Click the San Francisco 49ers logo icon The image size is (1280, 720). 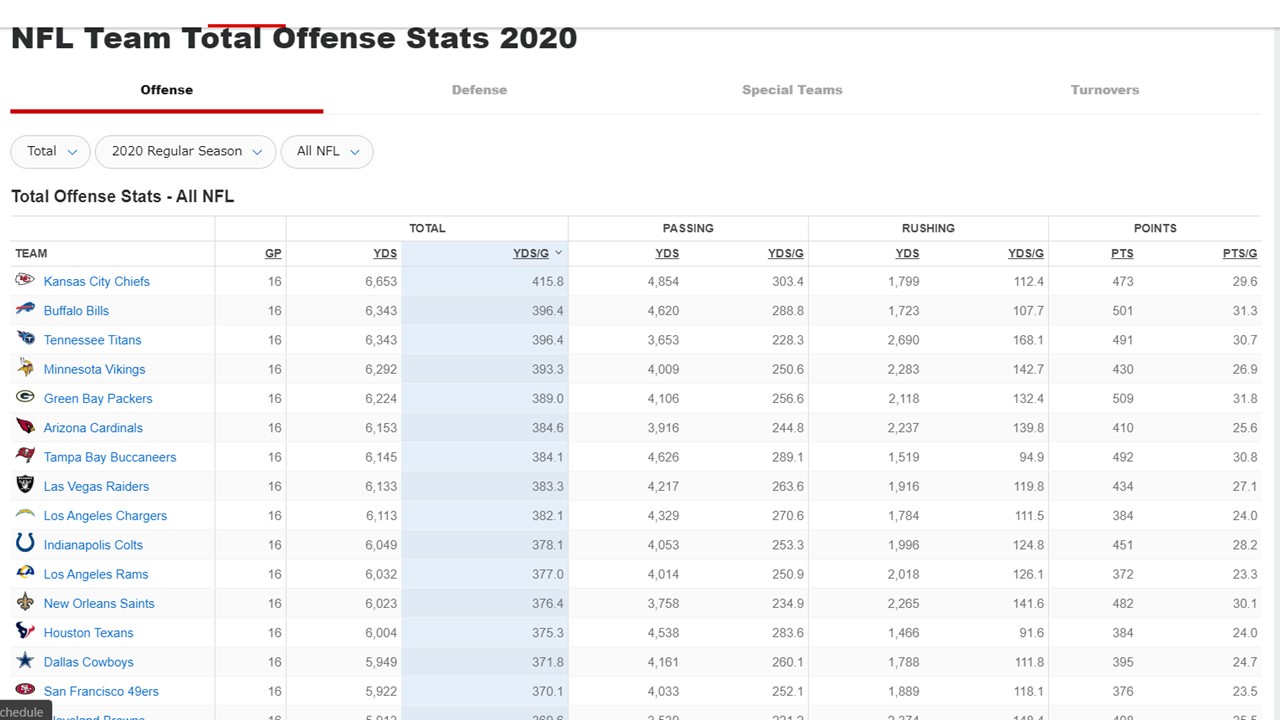(x=25, y=690)
